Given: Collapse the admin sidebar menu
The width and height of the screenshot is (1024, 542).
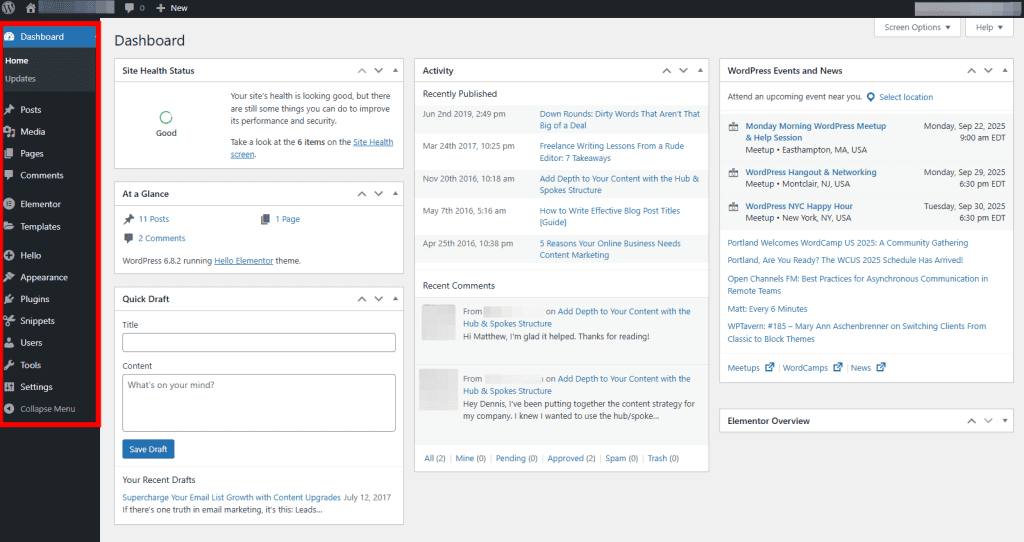Looking at the screenshot, I should click(x=40, y=409).
